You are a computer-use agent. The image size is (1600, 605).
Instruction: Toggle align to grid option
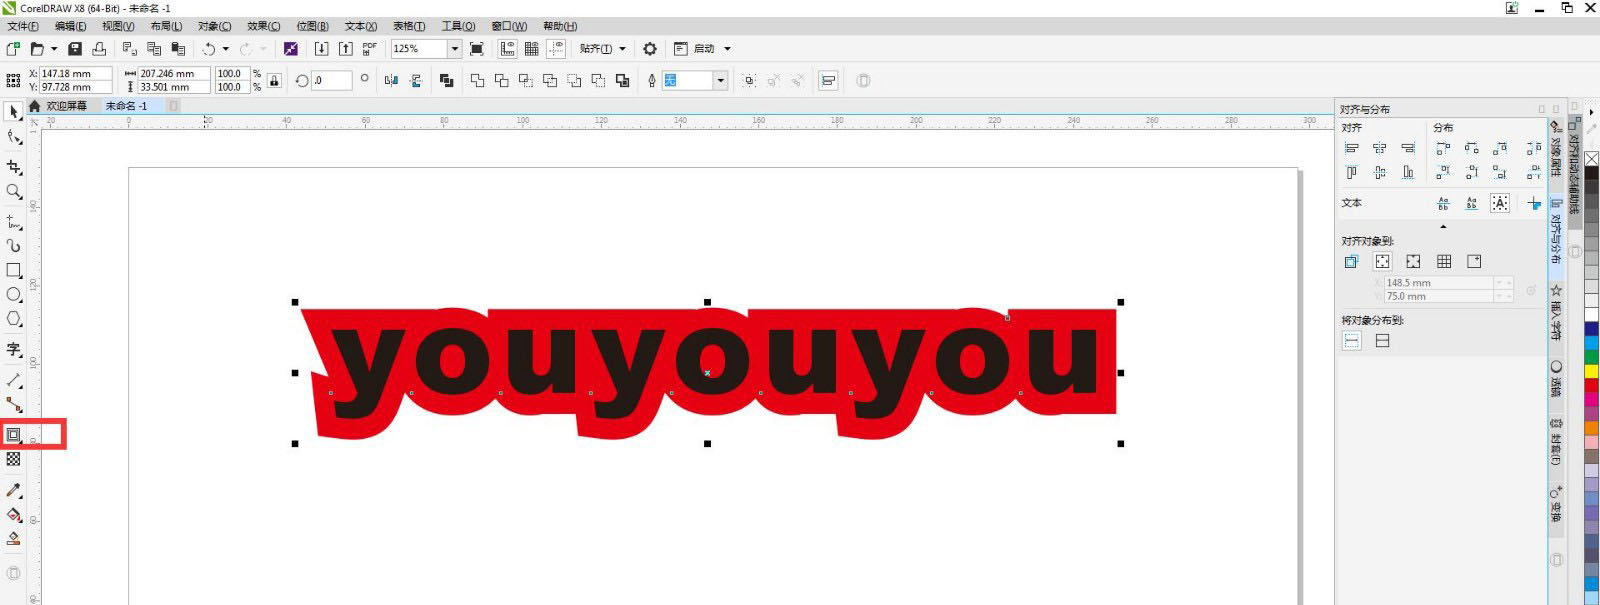tap(1444, 262)
